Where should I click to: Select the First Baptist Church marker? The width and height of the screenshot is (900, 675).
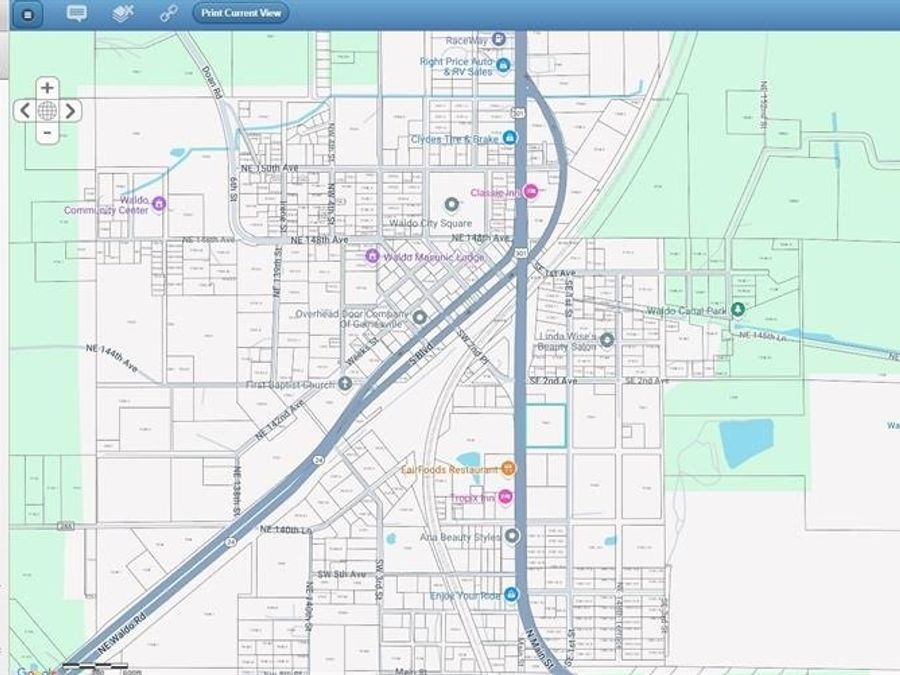[345, 384]
